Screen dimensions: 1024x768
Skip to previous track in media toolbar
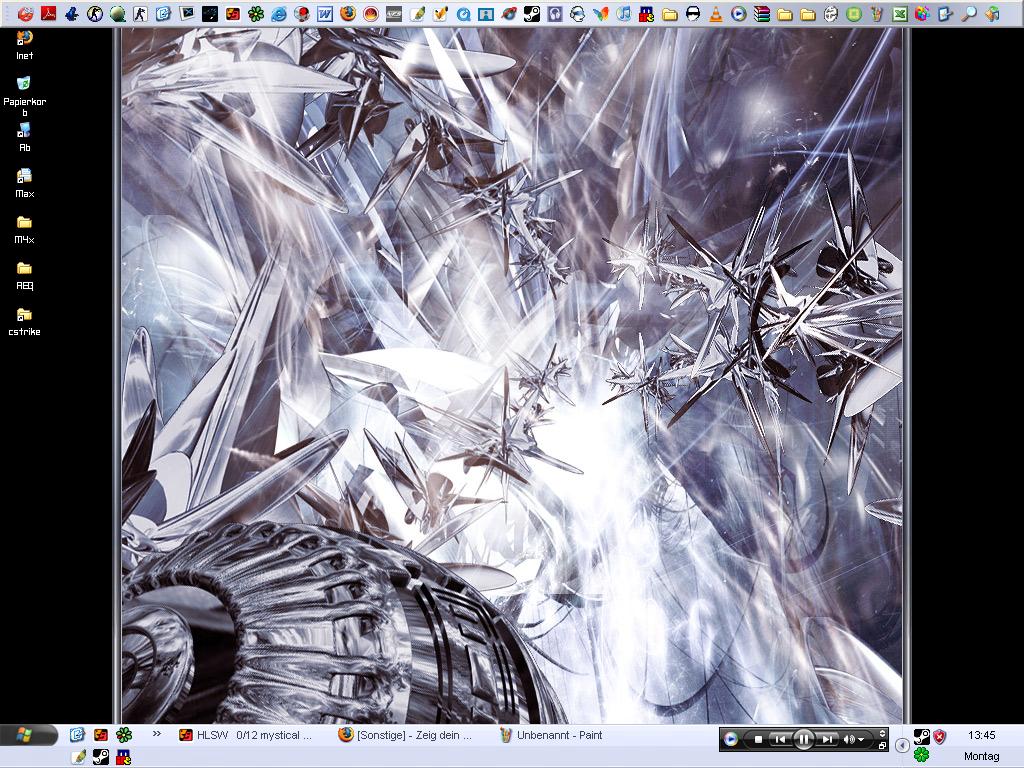[x=779, y=739]
